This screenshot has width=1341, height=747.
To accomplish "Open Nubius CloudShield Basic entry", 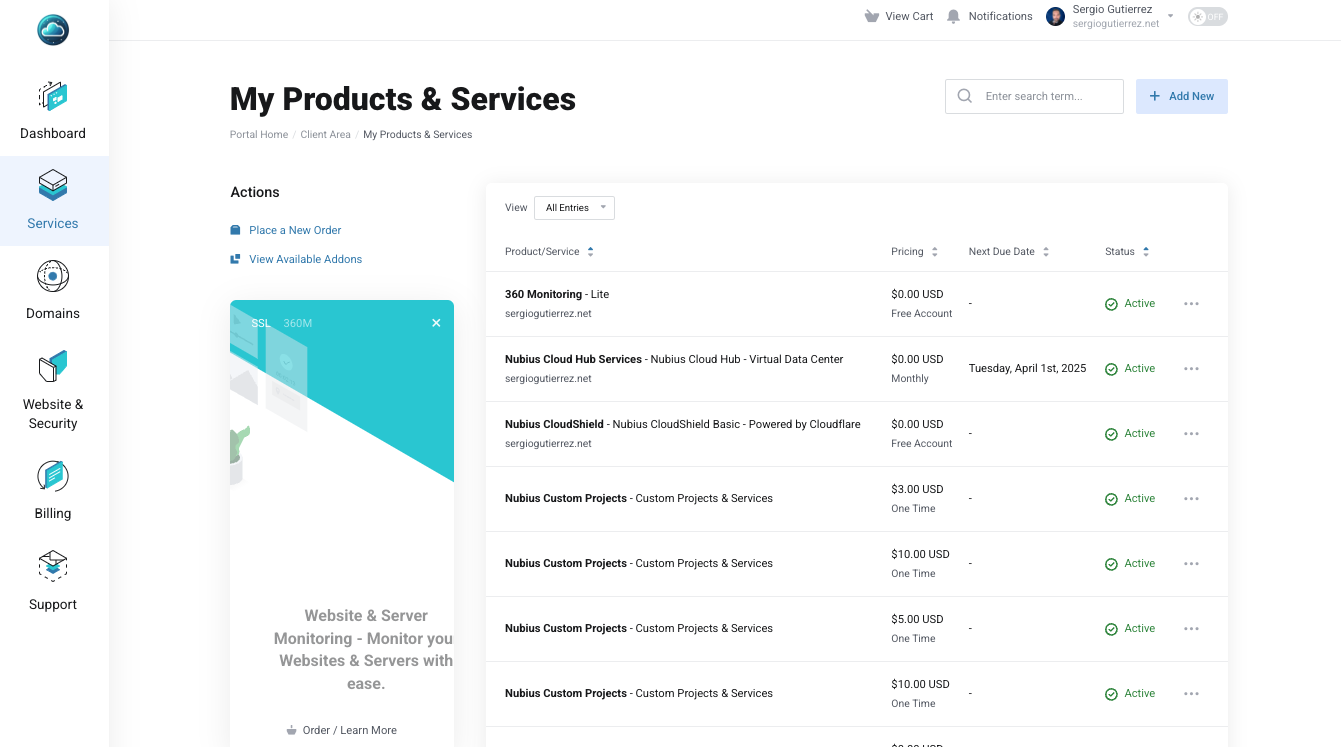I will tap(683, 424).
